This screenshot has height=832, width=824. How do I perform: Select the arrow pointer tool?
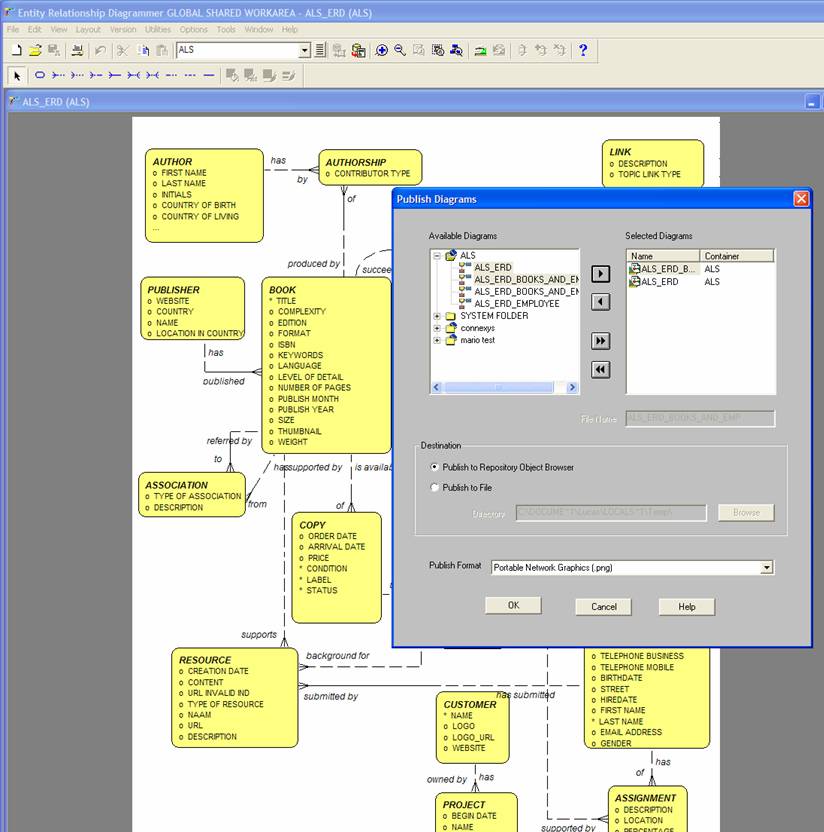17,75
